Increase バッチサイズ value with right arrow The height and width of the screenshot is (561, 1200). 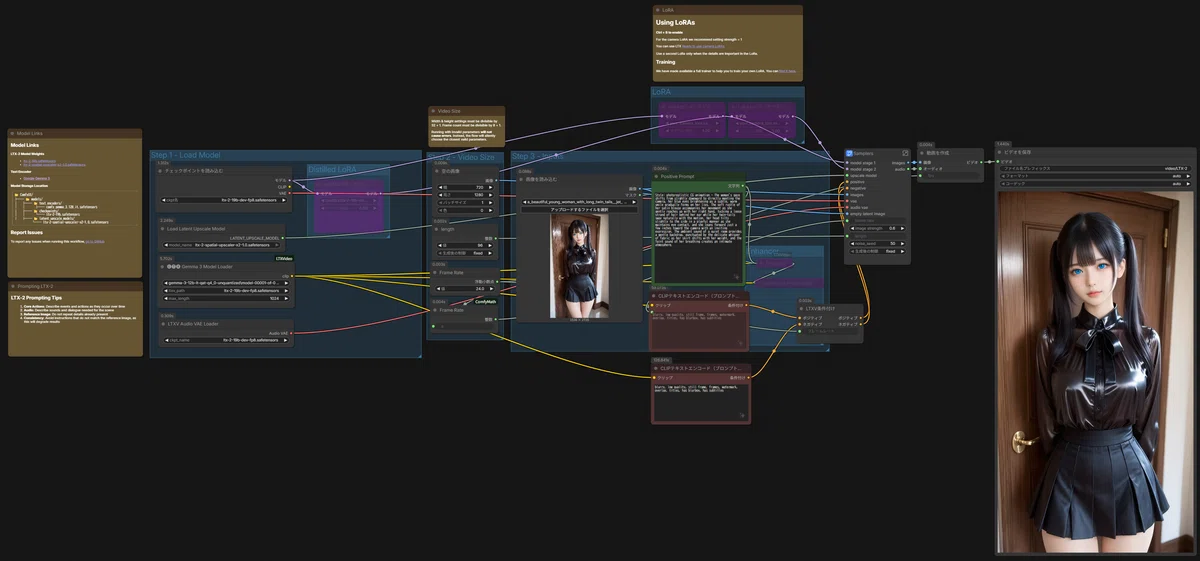[x=492, y=202]
